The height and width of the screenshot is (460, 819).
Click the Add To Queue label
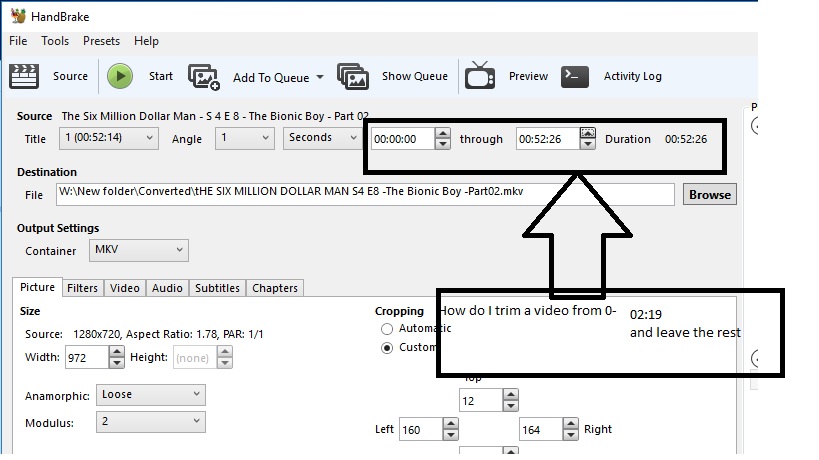click(x=271, y=78)
